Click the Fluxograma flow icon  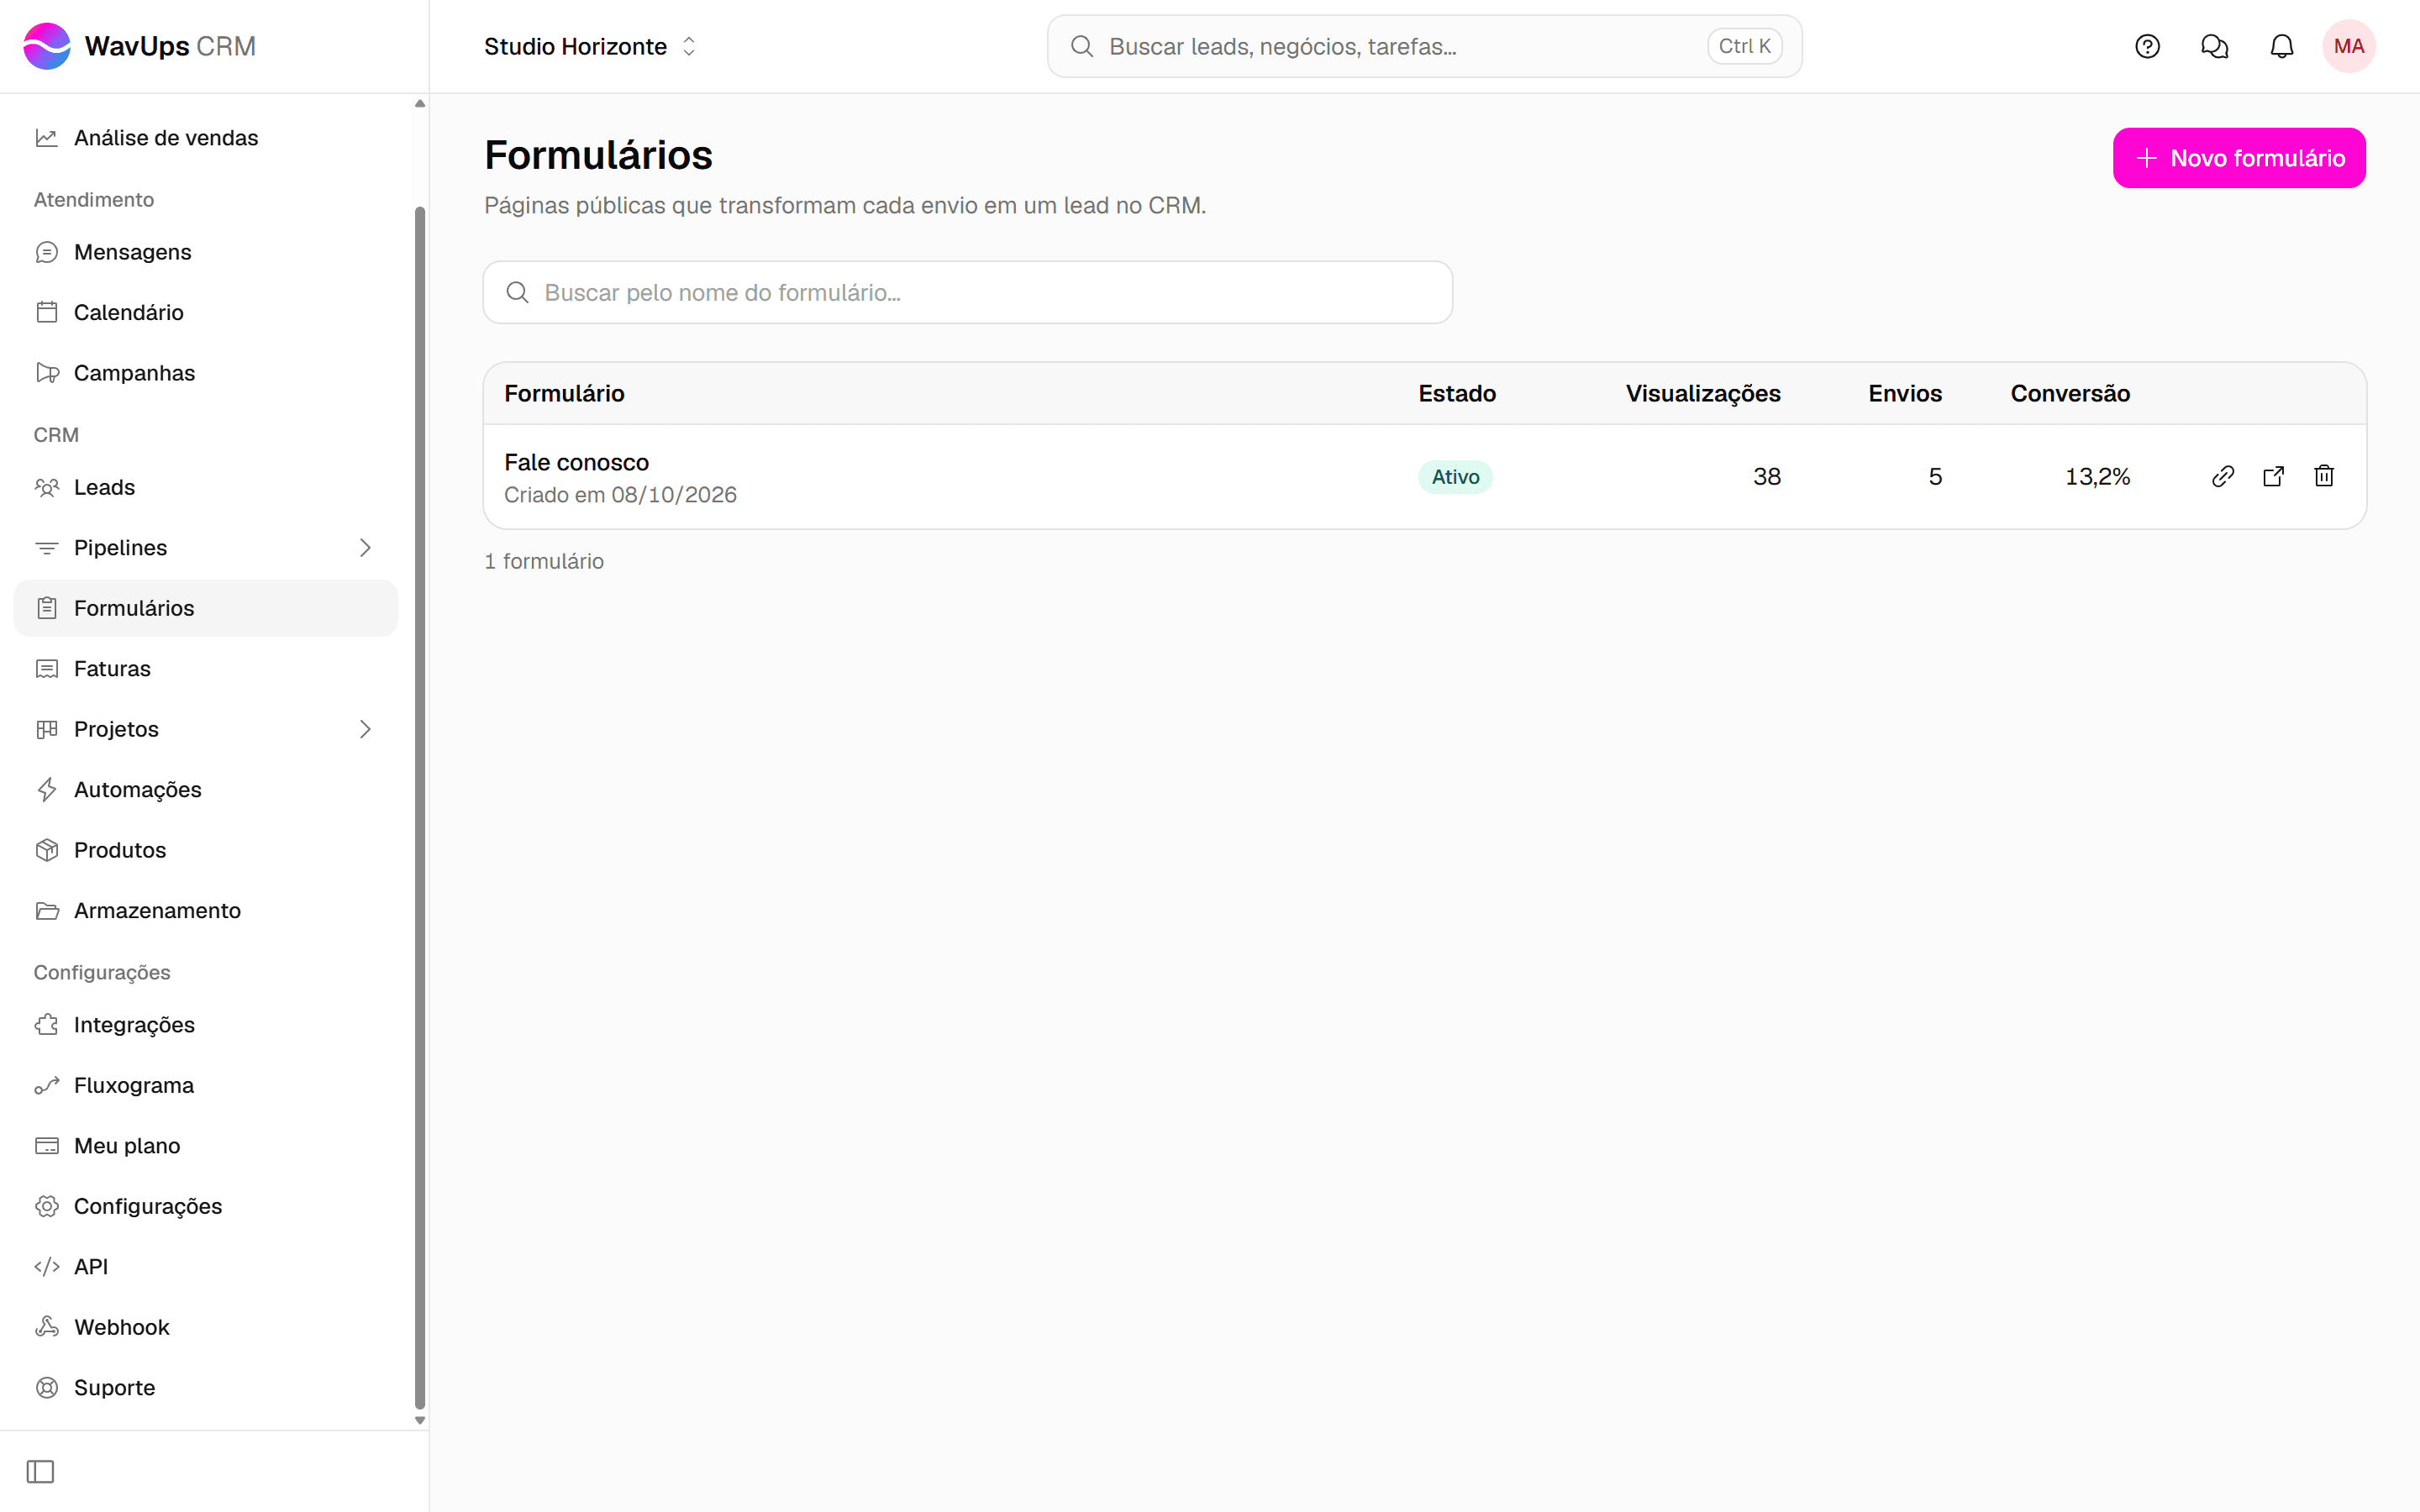(x=47, y=1085)
